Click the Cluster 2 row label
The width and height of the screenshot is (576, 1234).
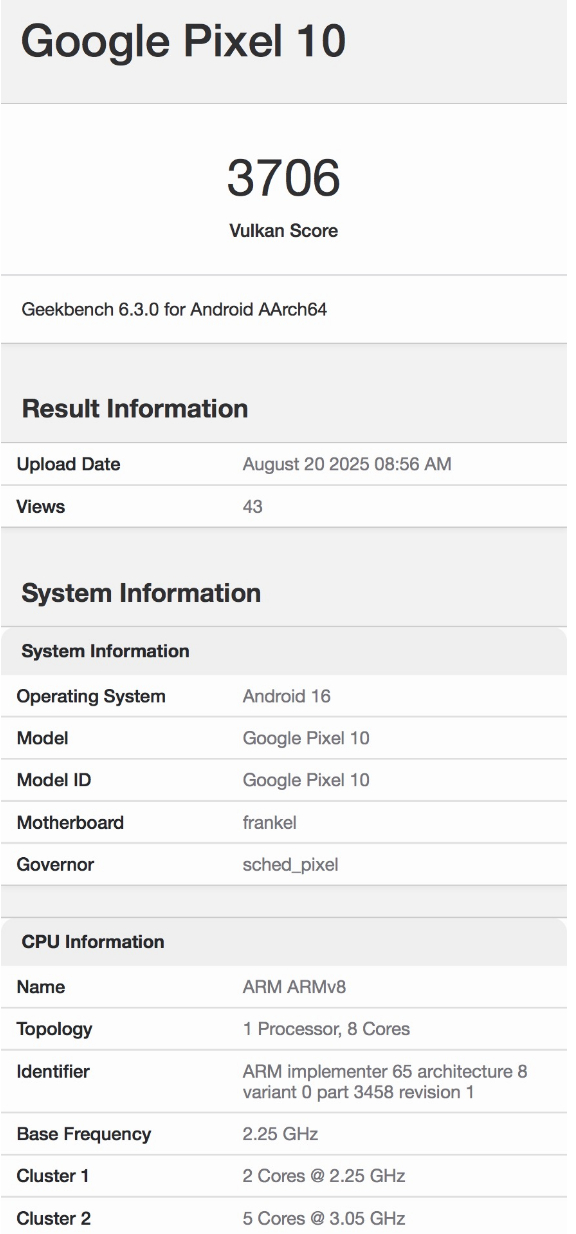pos(54,1219)
